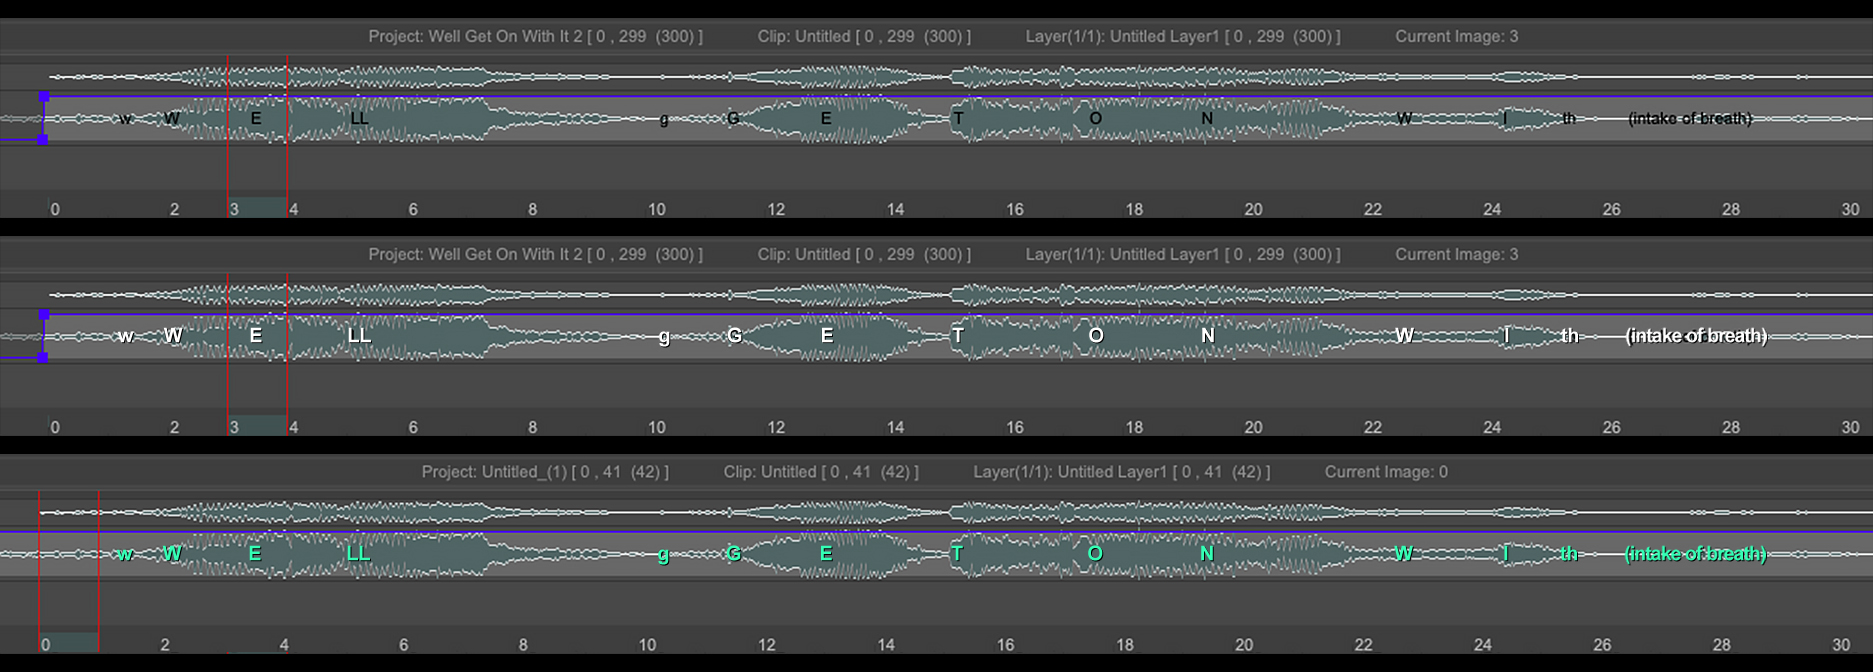Click the green "LL" phoneme label
Viewport: 1873px width, 672px height.
[x=358, y=554]
